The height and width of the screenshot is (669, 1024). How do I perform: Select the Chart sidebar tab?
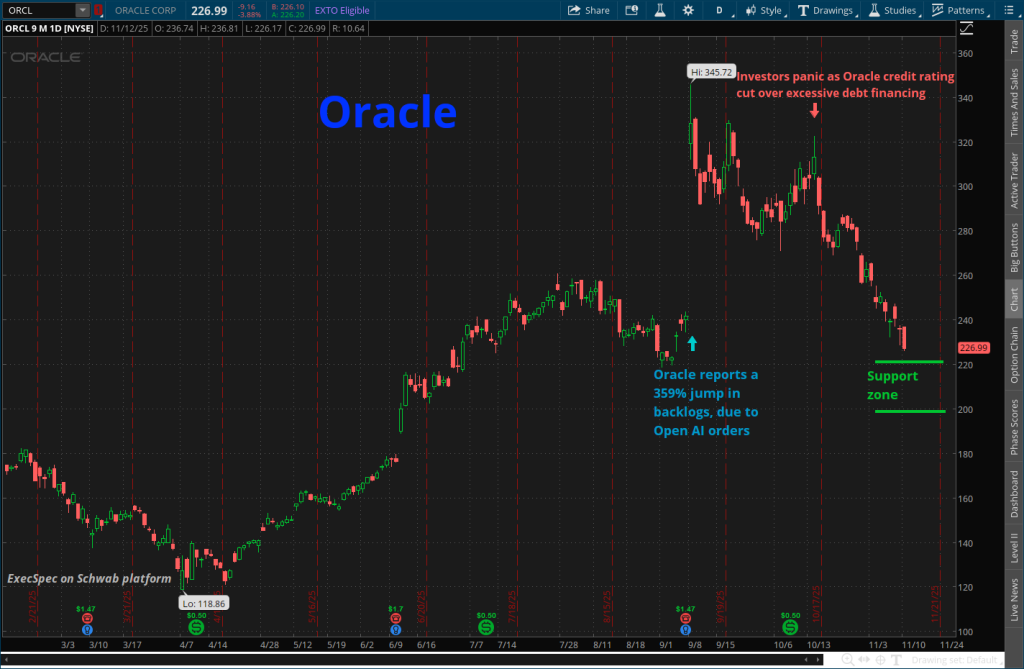point(1014,299)
